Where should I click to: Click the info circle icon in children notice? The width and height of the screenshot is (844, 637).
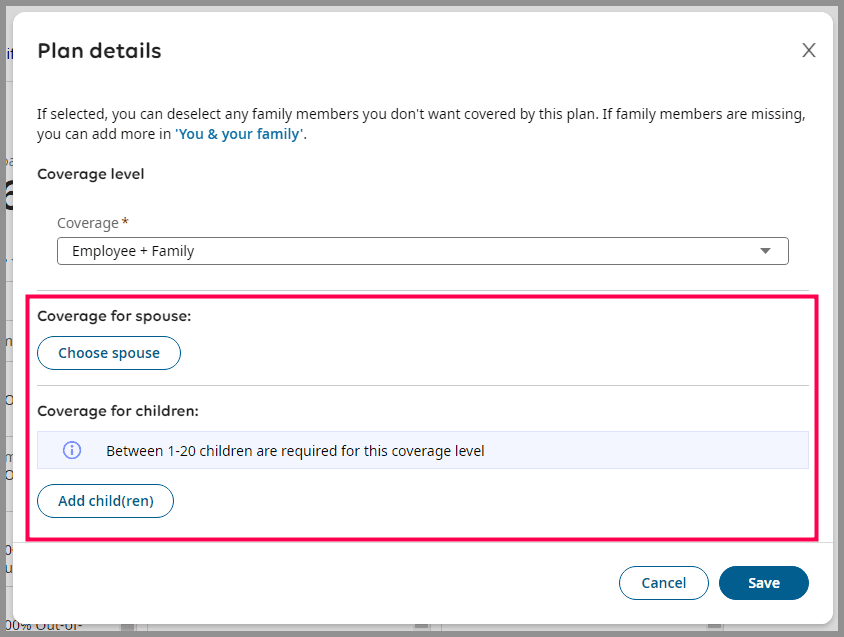click(x=72, y=450)
